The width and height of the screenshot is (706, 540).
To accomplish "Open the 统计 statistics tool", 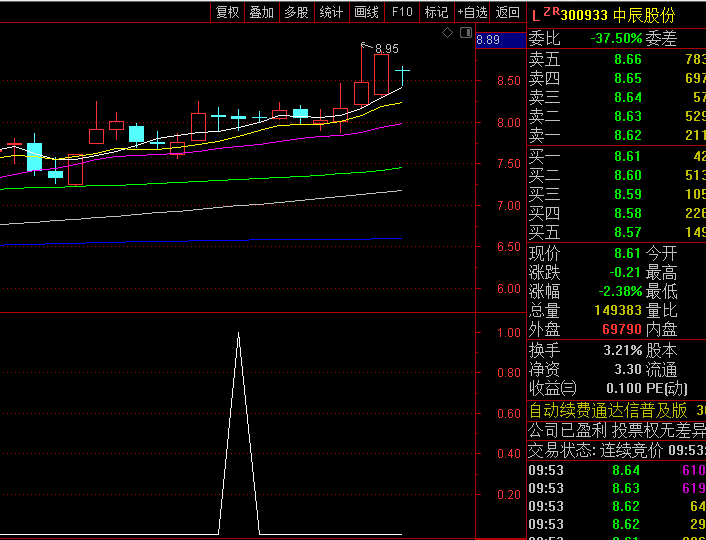I will [331, 12].
